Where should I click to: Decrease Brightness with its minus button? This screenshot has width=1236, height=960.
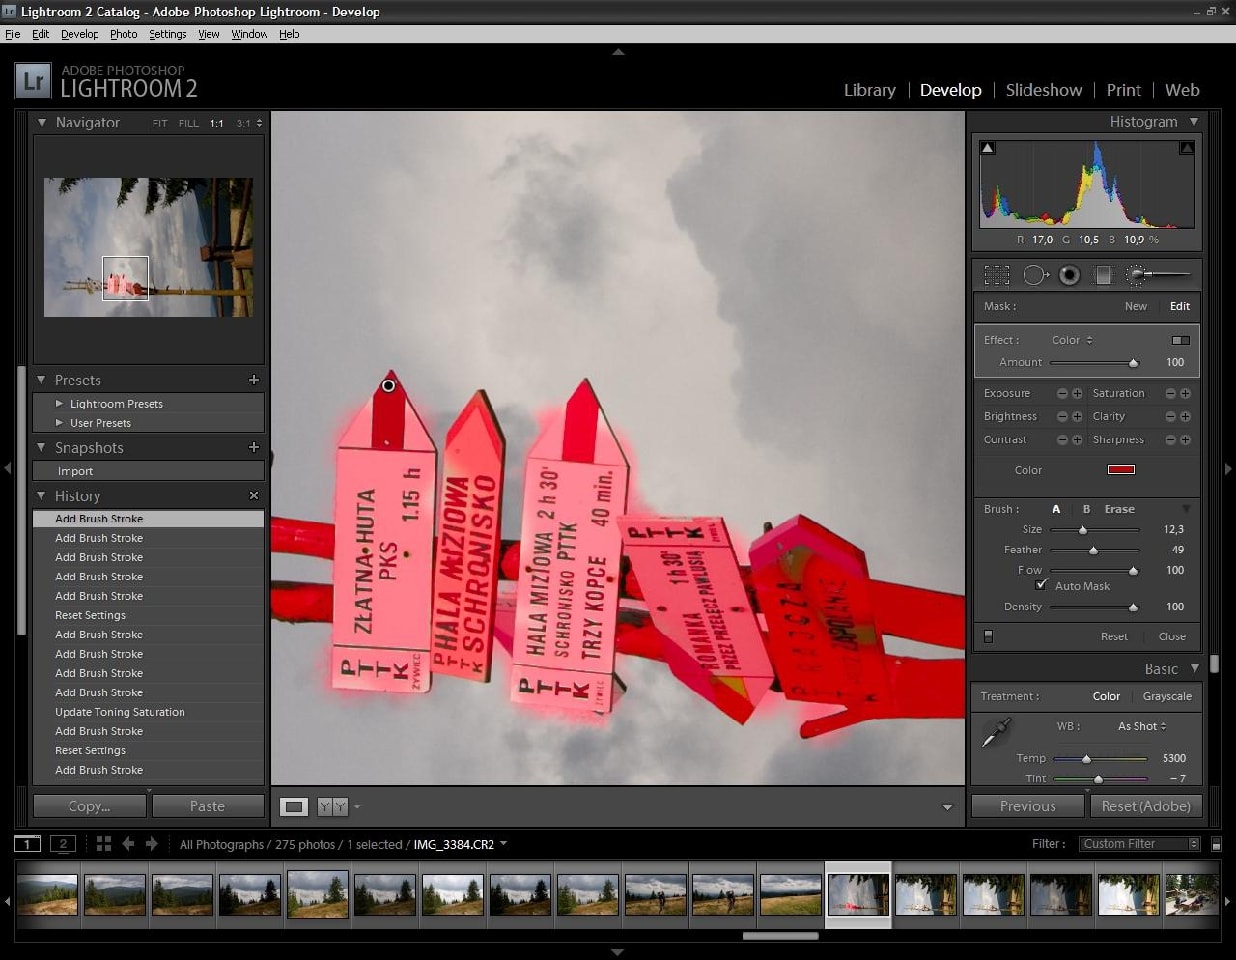(x=1062, y=416)
